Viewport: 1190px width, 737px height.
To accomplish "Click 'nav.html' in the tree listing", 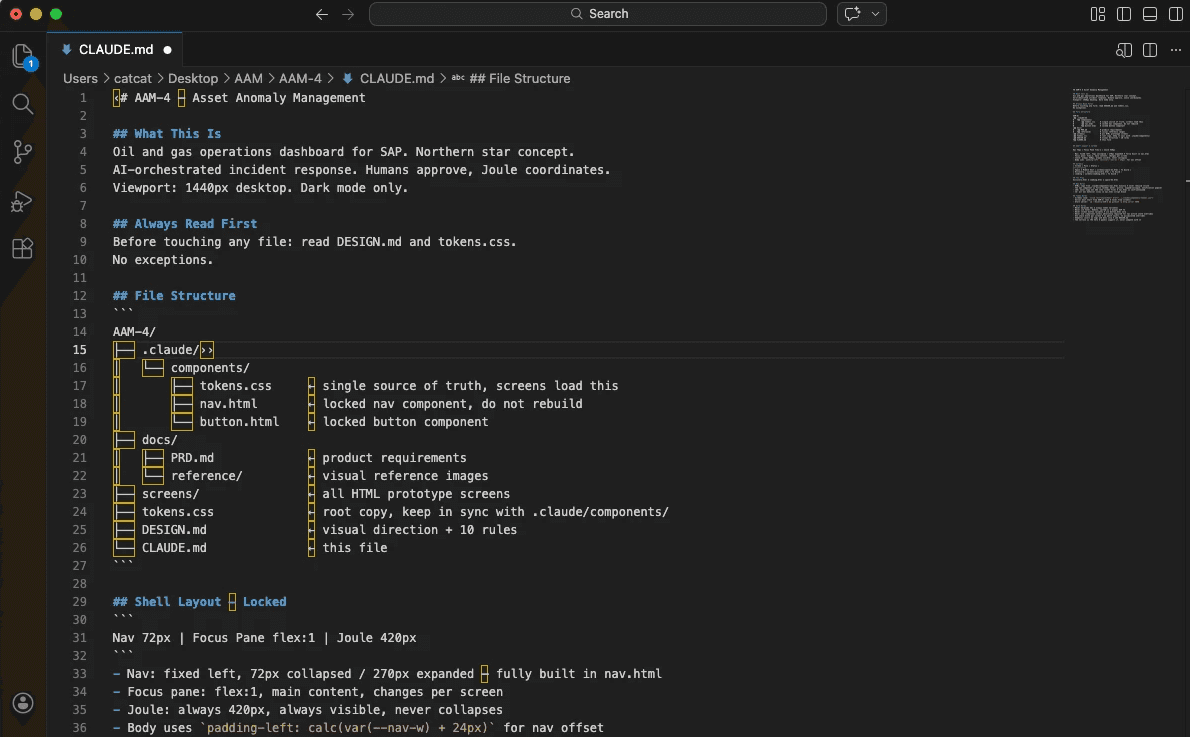I will 228,404.
